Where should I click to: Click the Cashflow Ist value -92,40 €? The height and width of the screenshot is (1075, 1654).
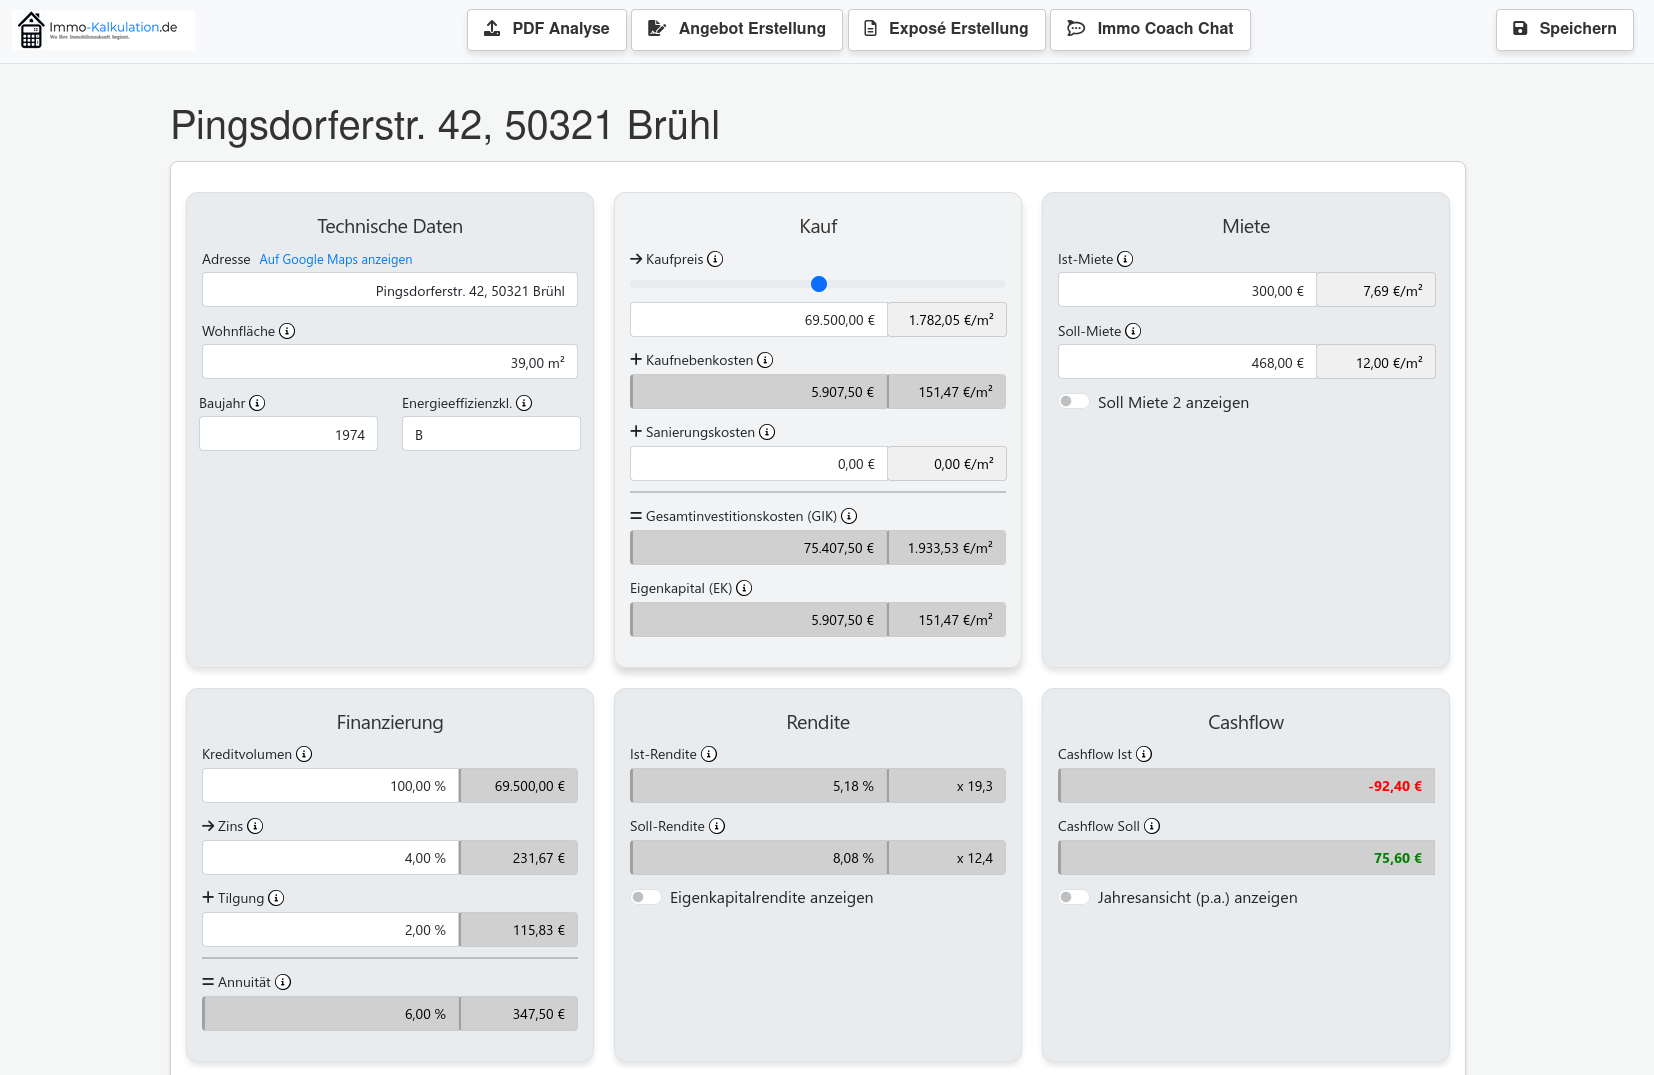pyautogui.click(x=1246, y=786)
